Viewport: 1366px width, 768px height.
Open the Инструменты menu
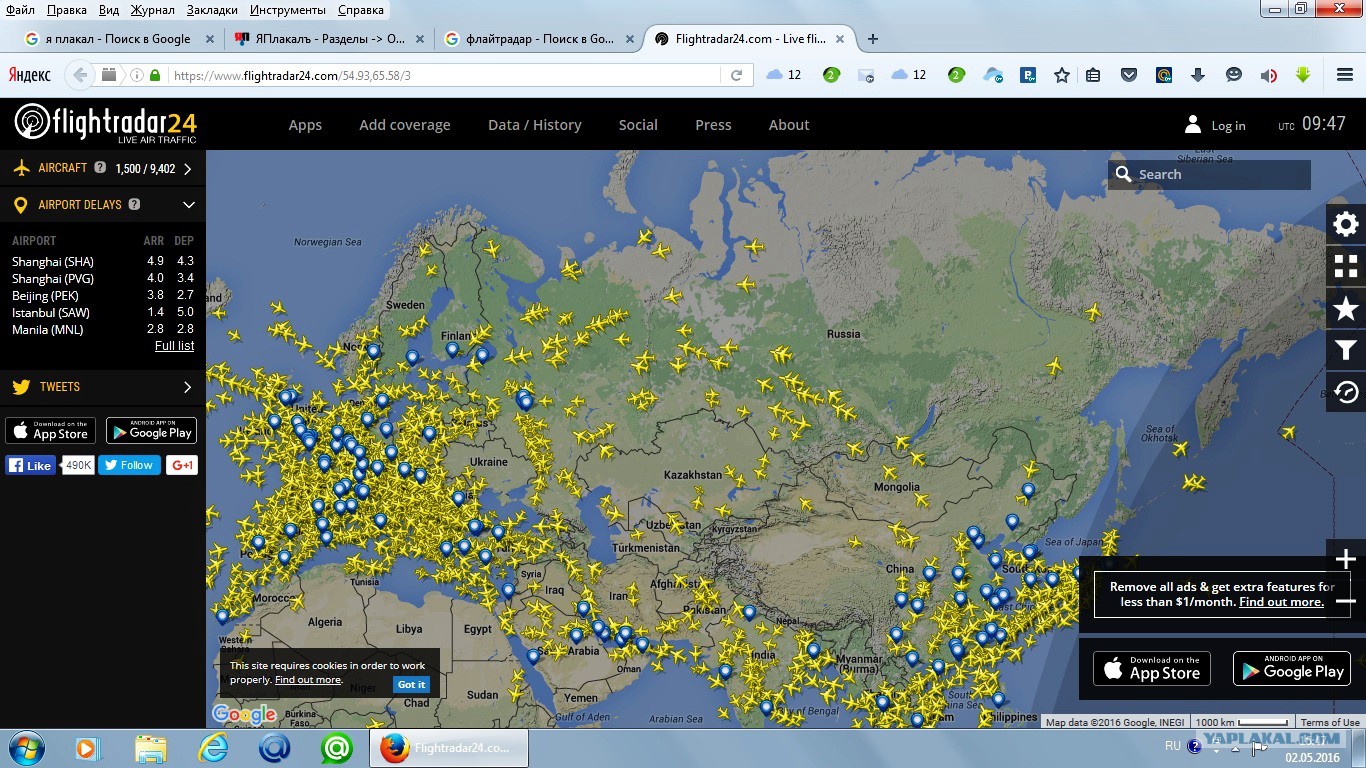tap(288, 10)
